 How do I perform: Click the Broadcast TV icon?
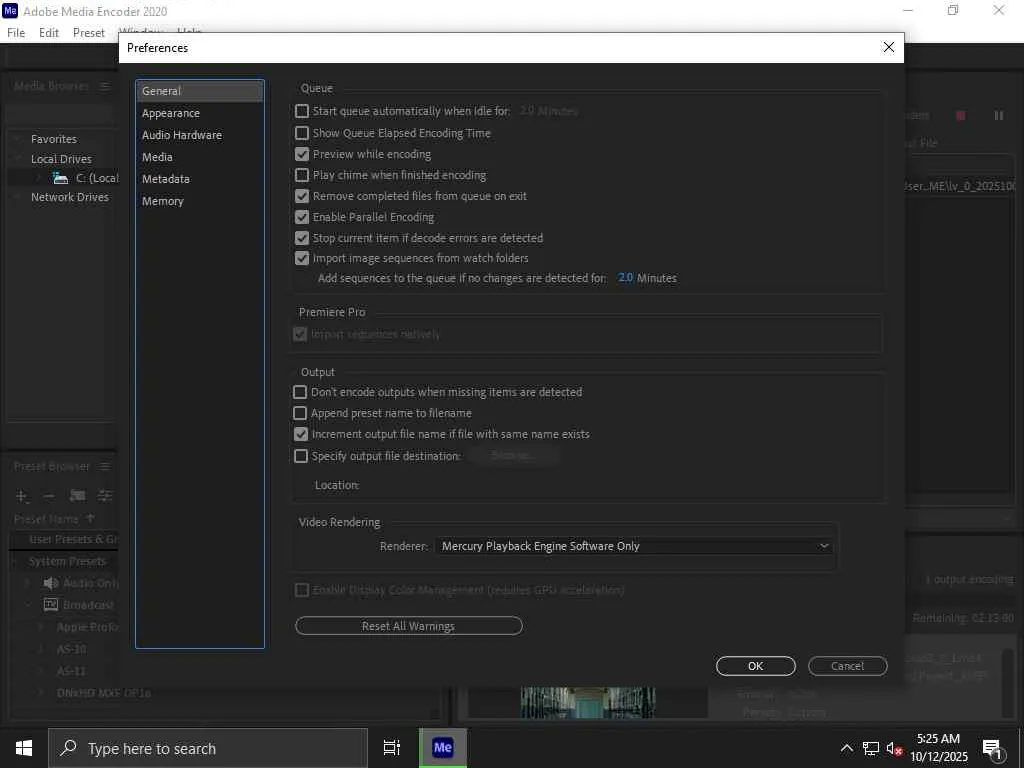(x=51, y=605)
